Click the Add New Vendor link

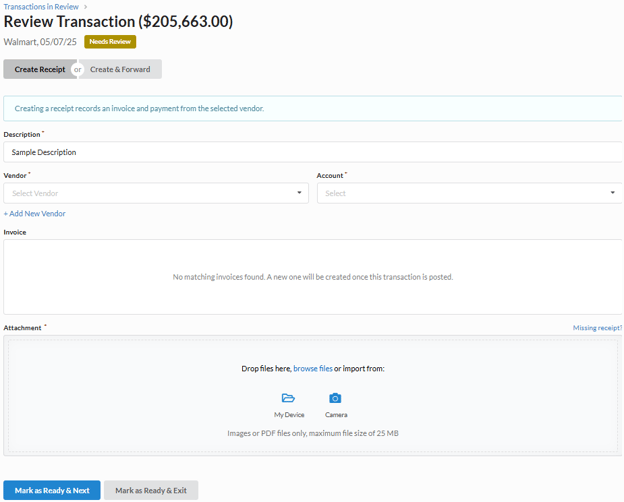pyautogui.click(x=35, y=214)
